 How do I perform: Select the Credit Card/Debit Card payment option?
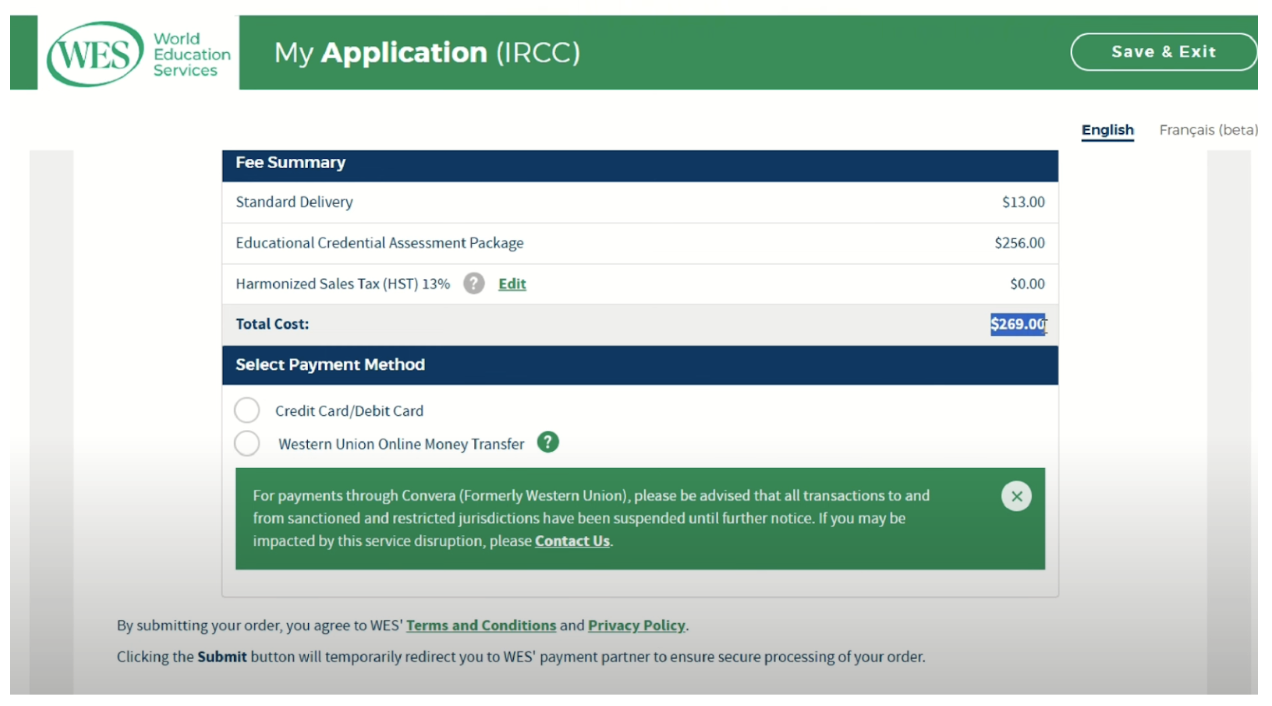[x=247, y=409]
